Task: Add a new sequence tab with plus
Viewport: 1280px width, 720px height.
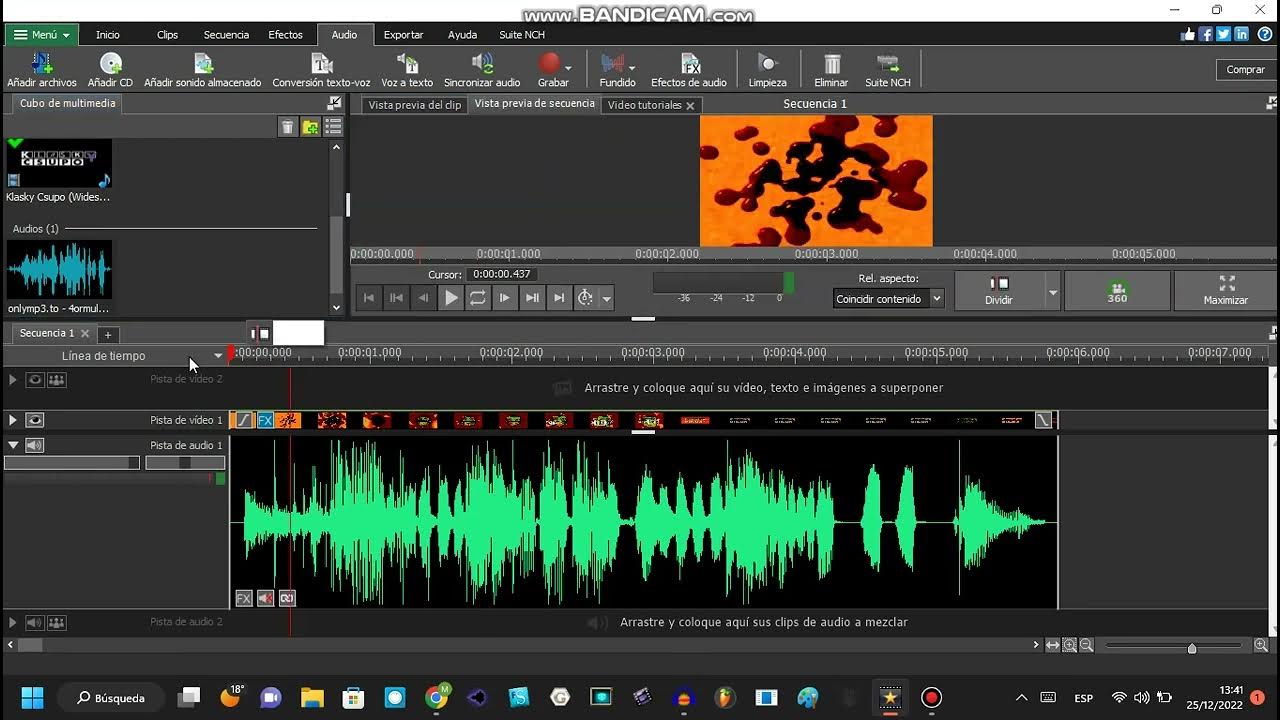Action: pos(108,334)
